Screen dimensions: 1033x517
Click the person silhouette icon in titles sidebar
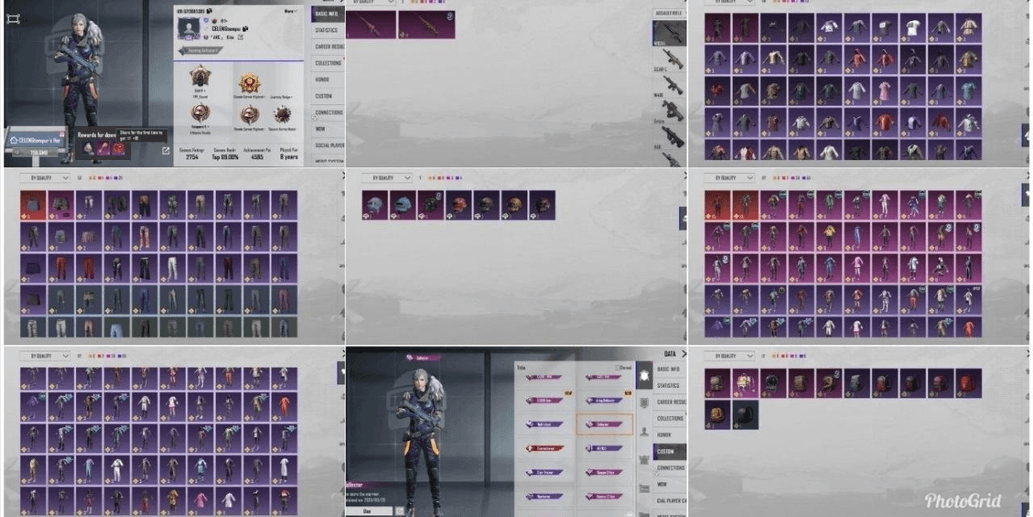click(x=644, y=430)
